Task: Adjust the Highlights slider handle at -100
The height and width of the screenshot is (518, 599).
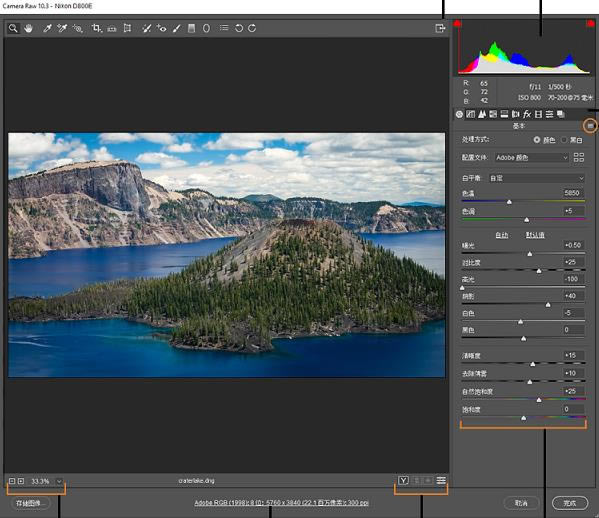Action: tap(462, 288)
